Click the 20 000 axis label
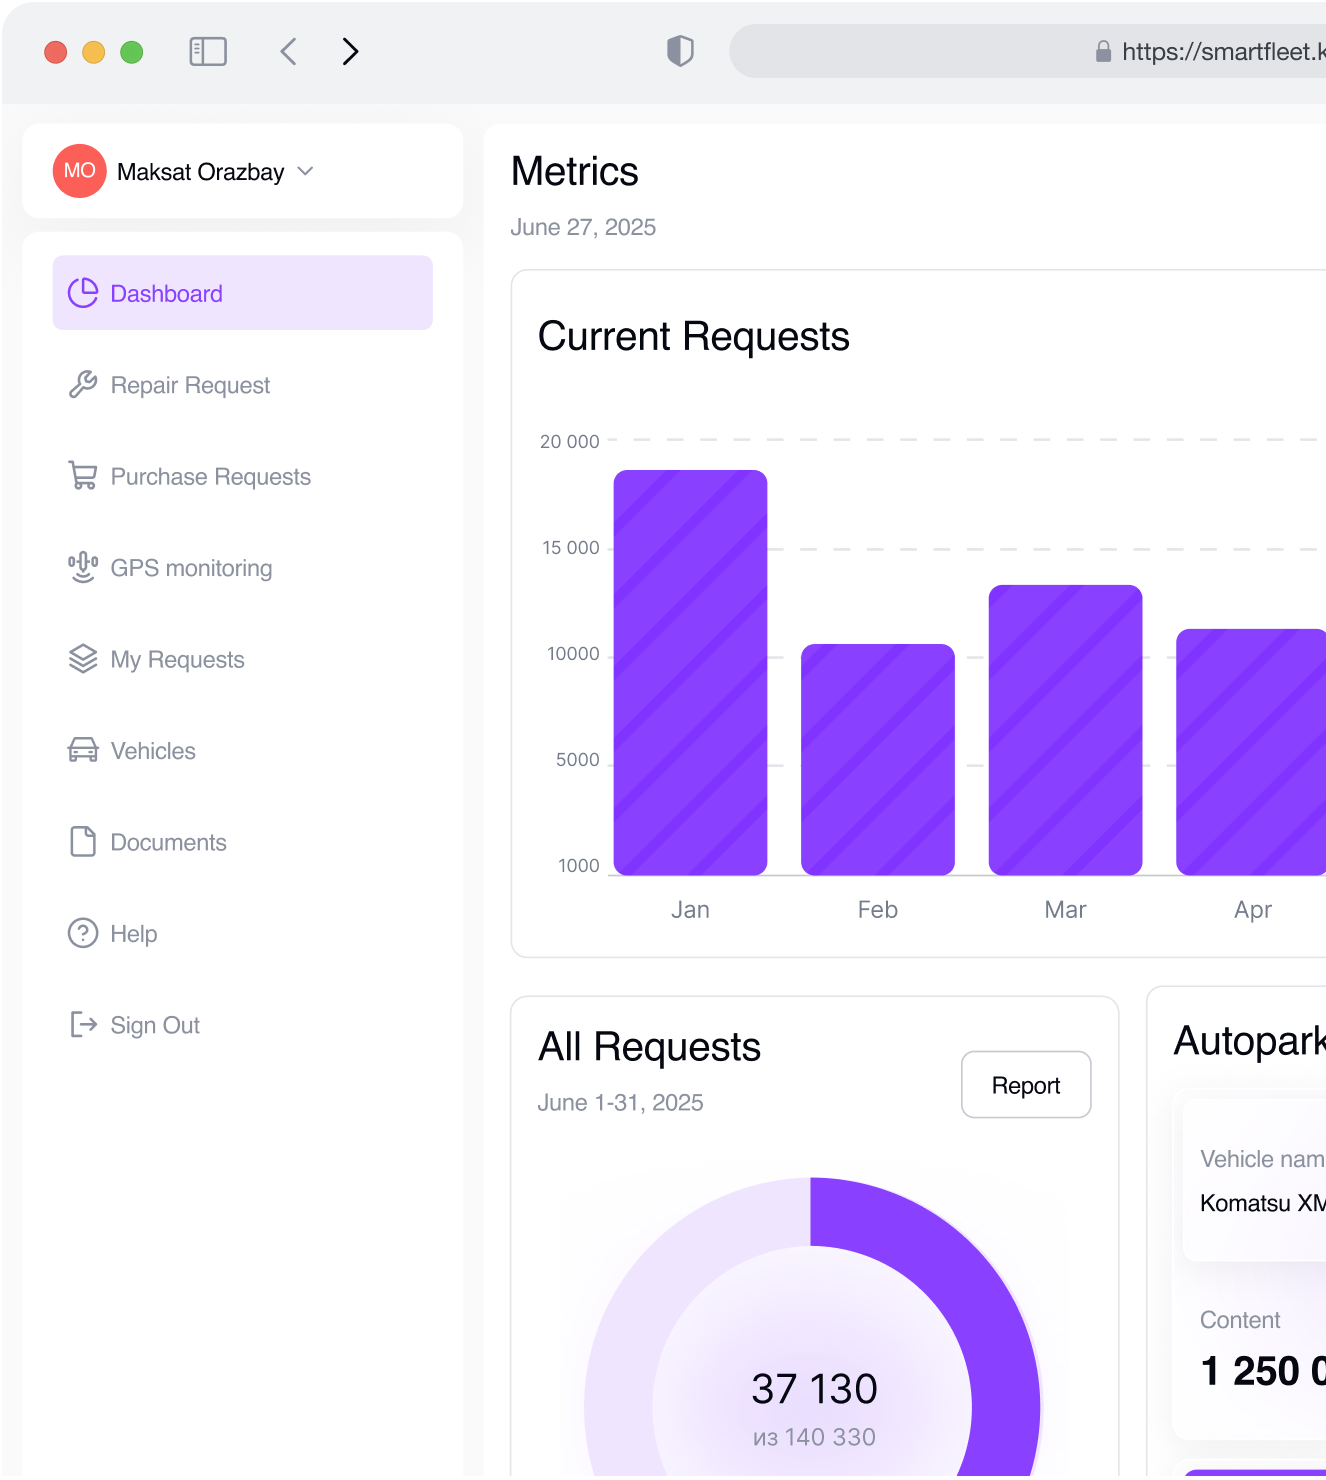The image size is (1326, 1480). tap(570, 441)
